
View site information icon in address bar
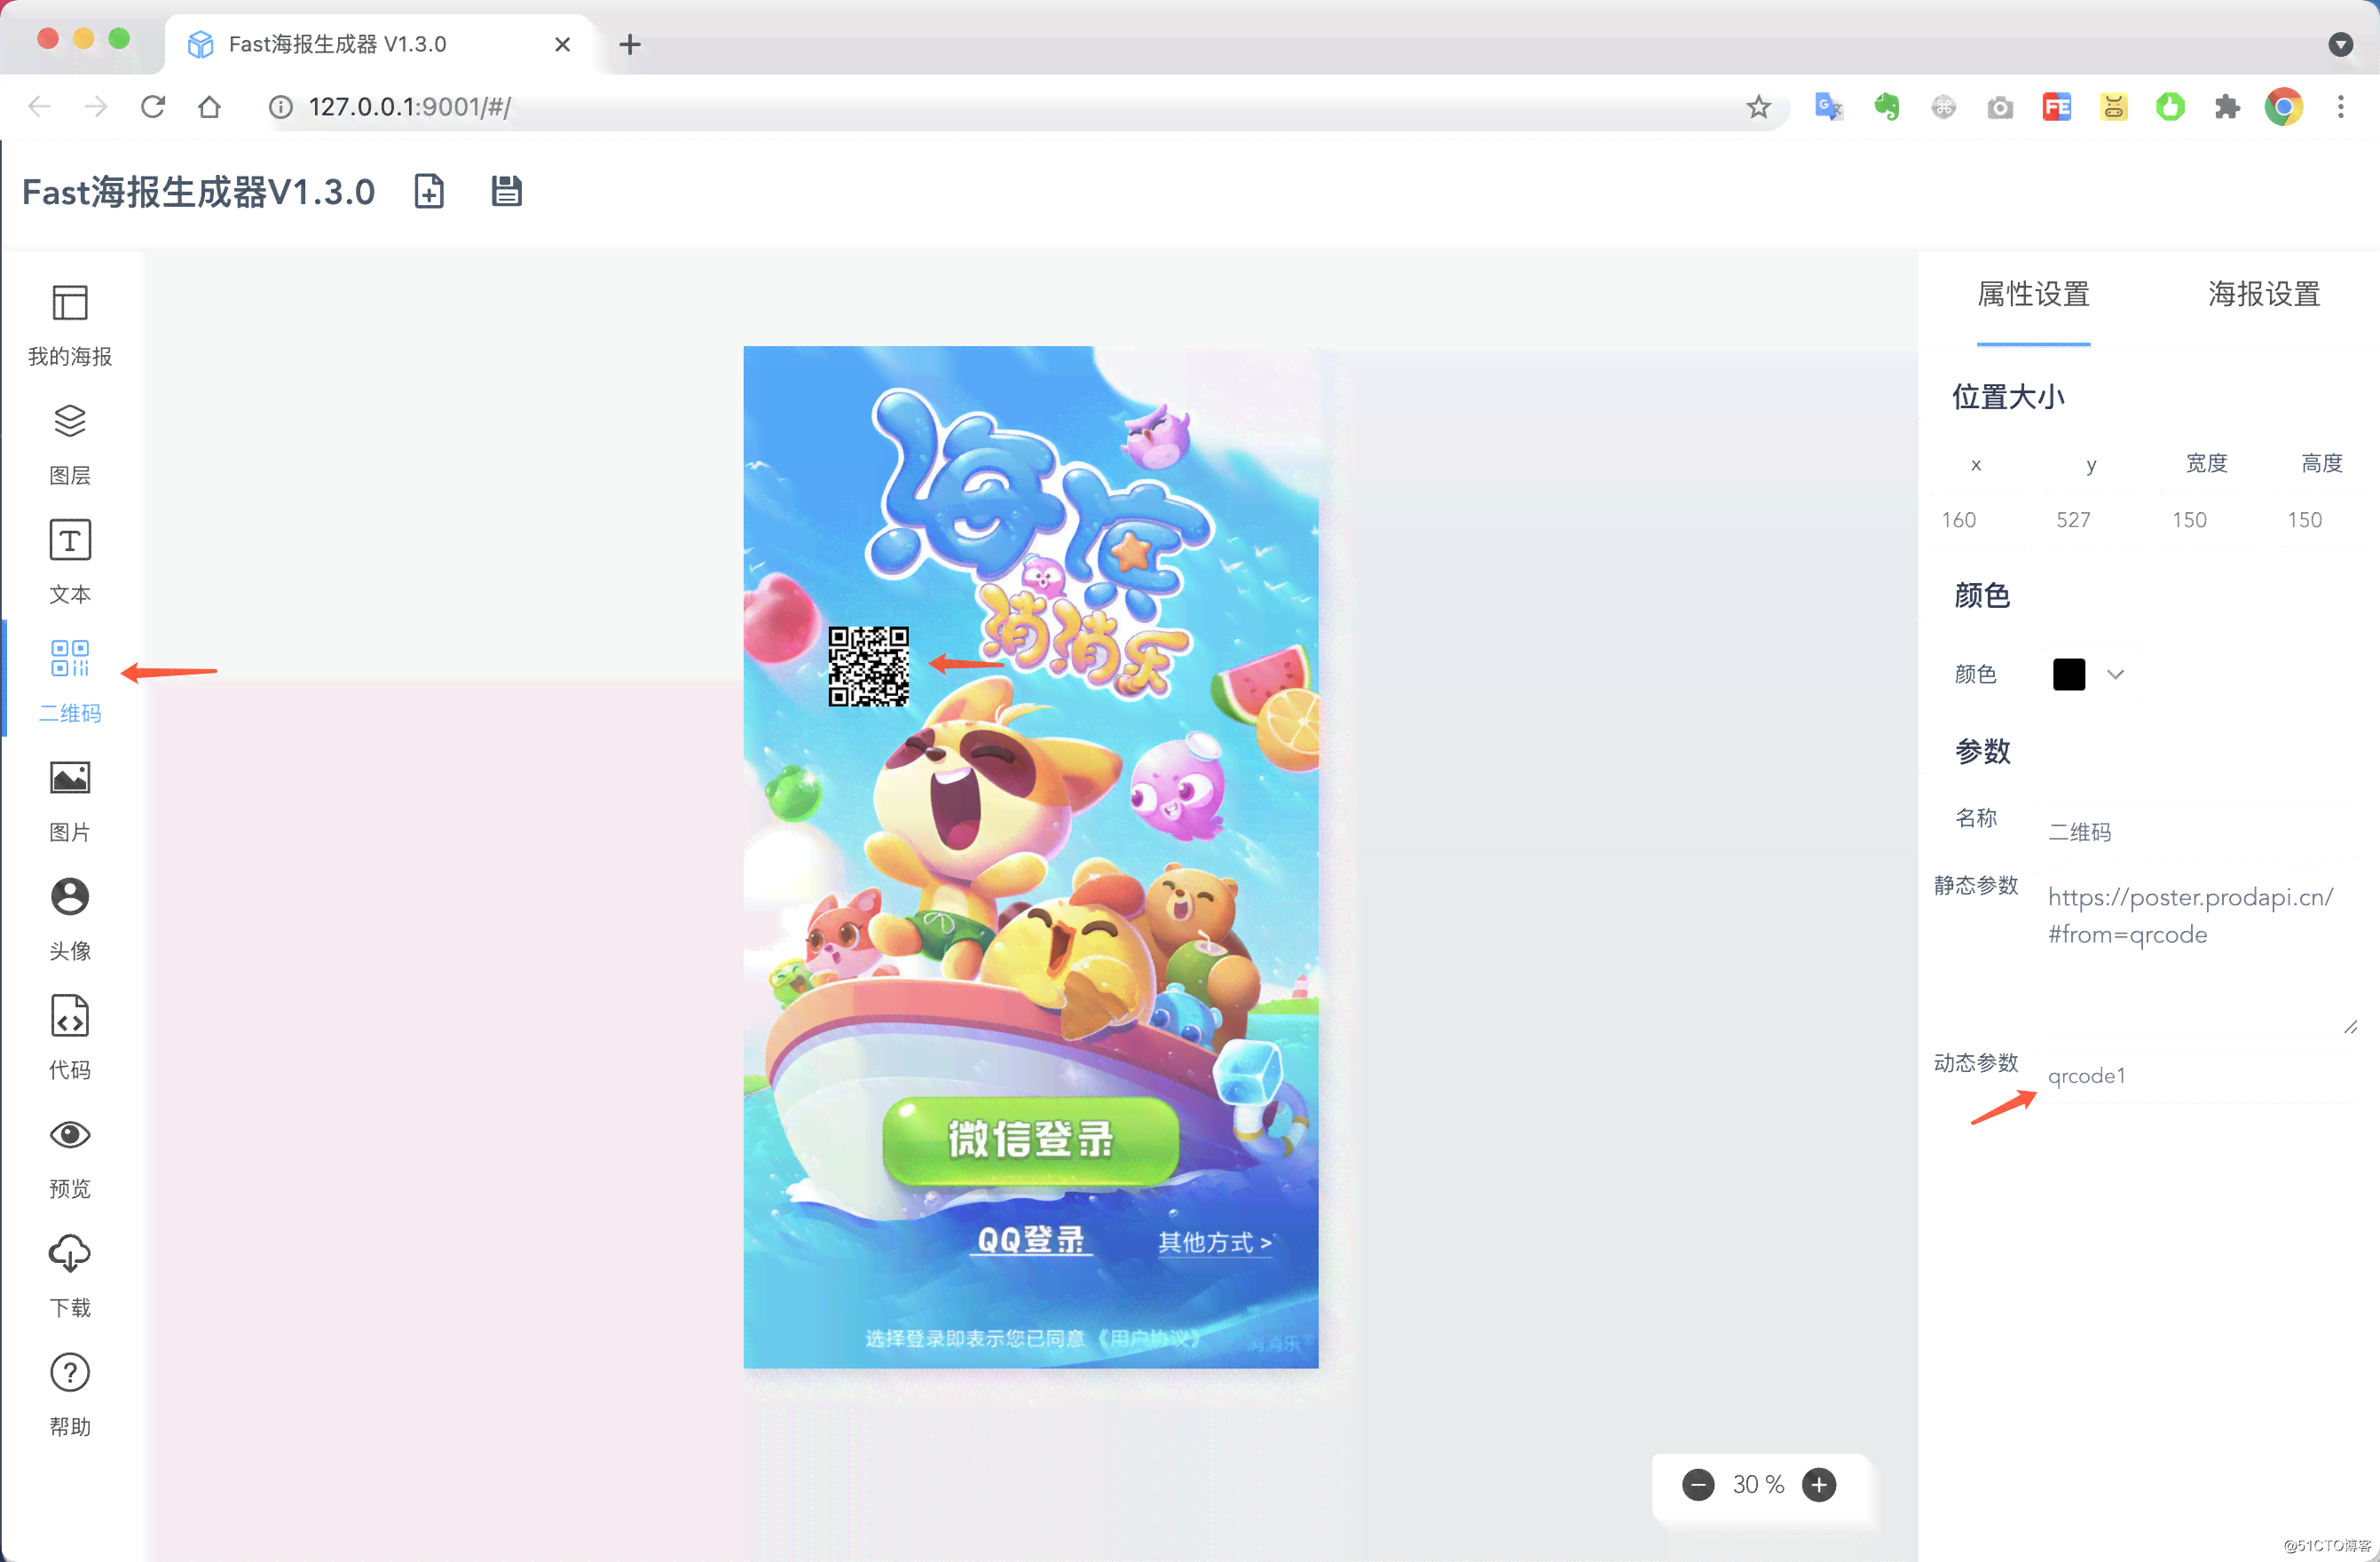point(281,106)
